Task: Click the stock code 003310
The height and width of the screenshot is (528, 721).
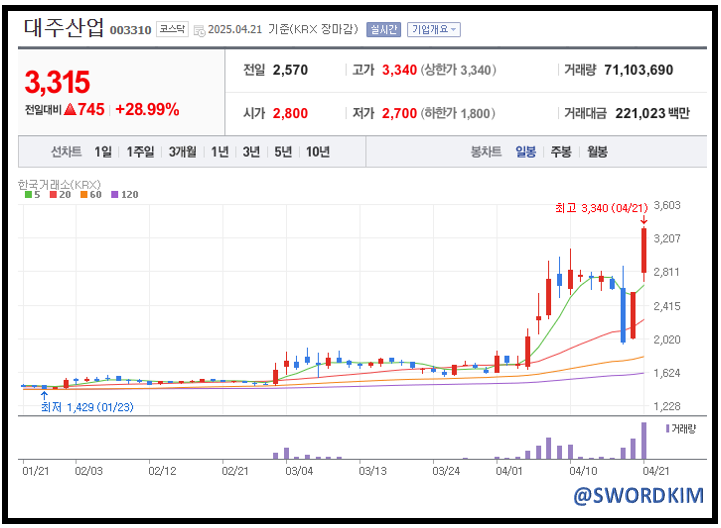Action: (131, 30)
